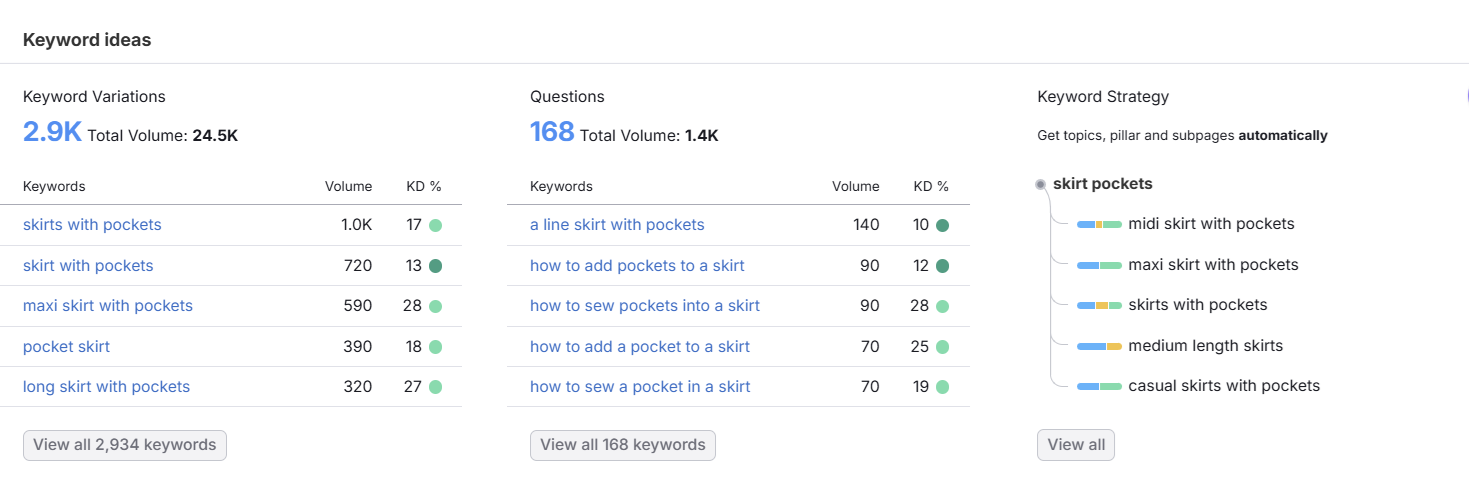Click the 320 volume value
The image size is (1469, 487).
[358, 387]
